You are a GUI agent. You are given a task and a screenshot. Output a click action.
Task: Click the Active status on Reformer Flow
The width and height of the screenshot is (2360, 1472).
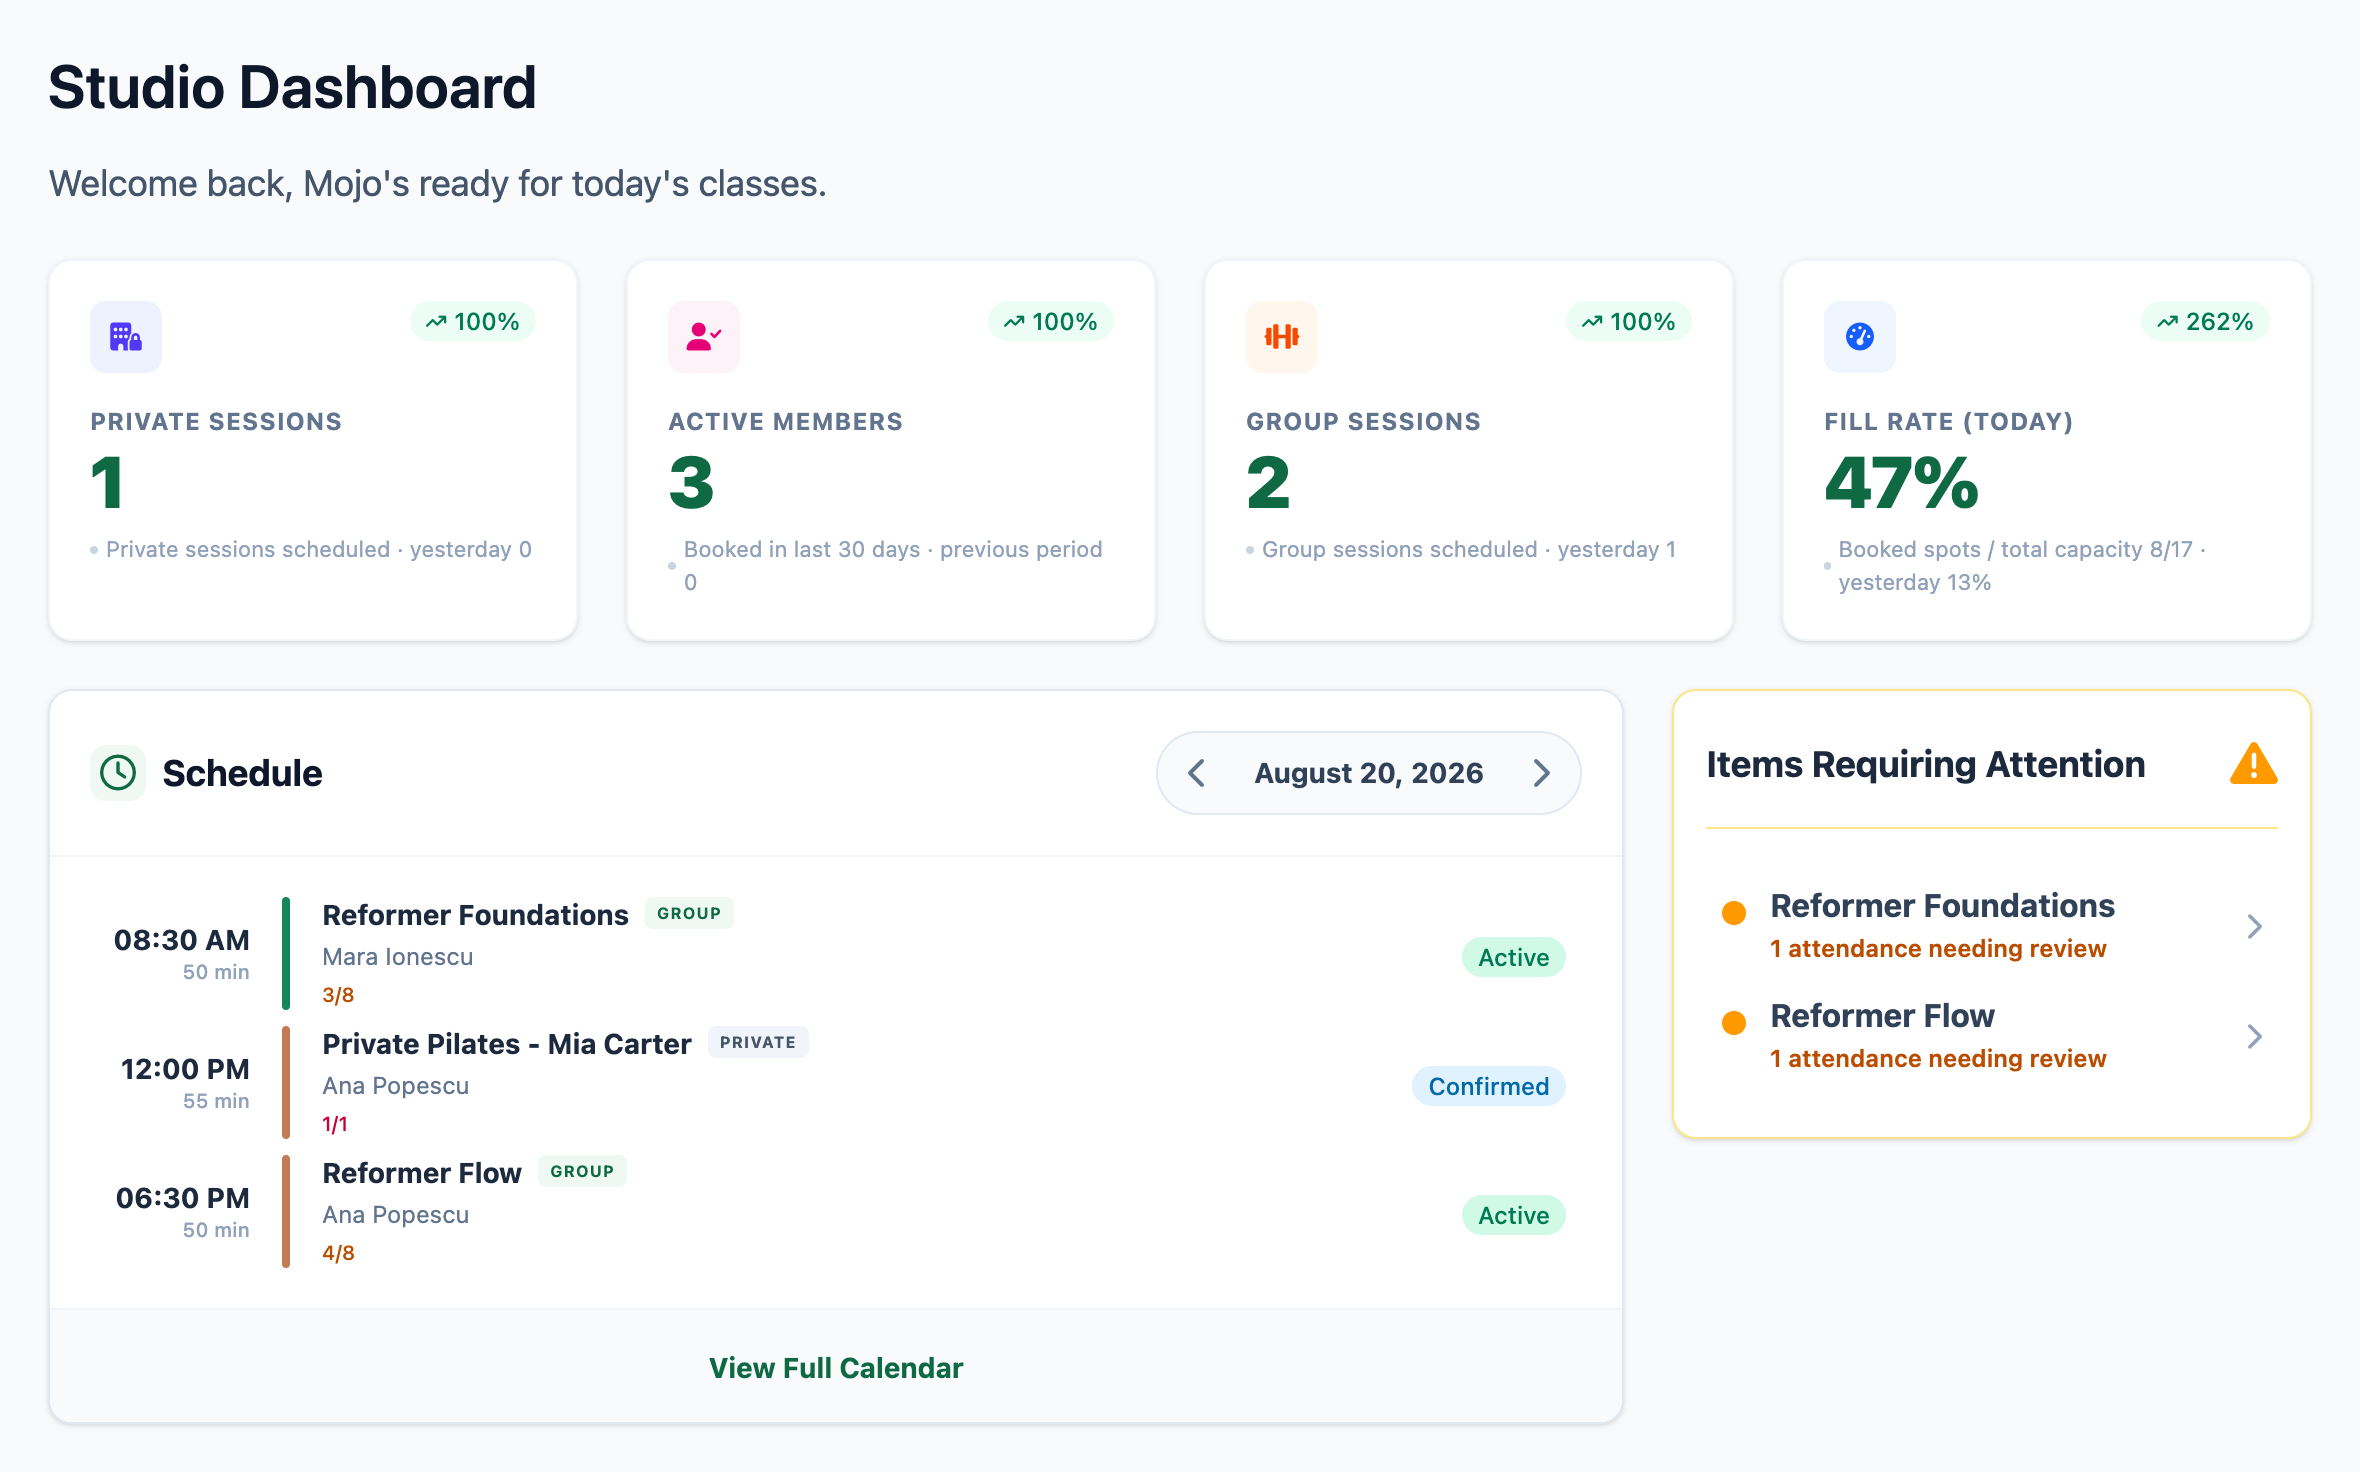1514,1215
